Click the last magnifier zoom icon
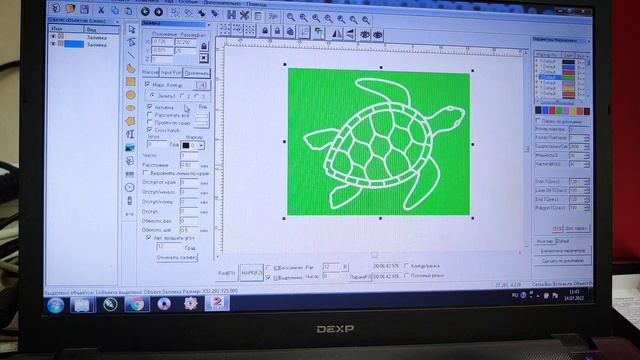 (366, 20)
